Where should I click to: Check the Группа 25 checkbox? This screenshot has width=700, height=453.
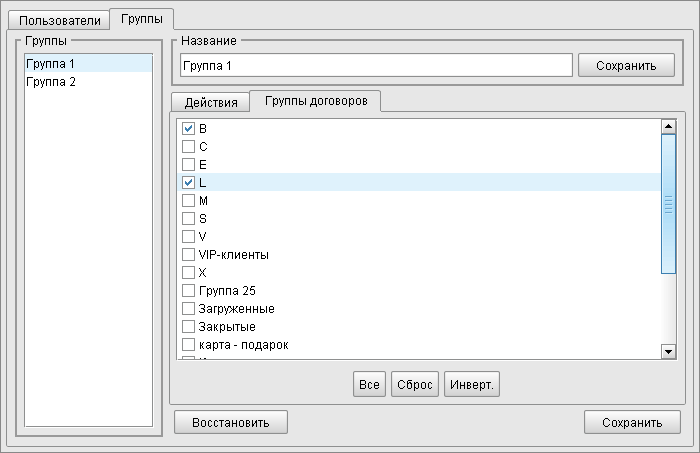[x=188, y=290]
